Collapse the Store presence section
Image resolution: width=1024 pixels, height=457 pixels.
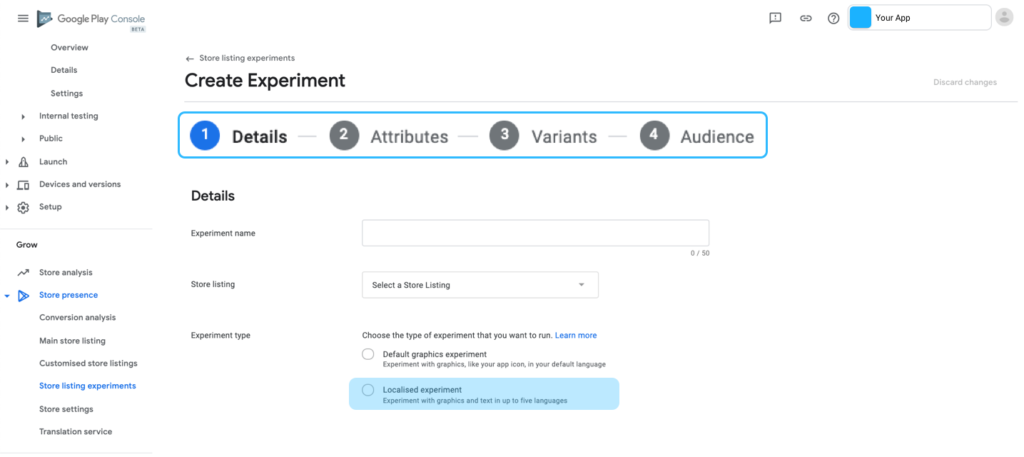tap(7, 296)
